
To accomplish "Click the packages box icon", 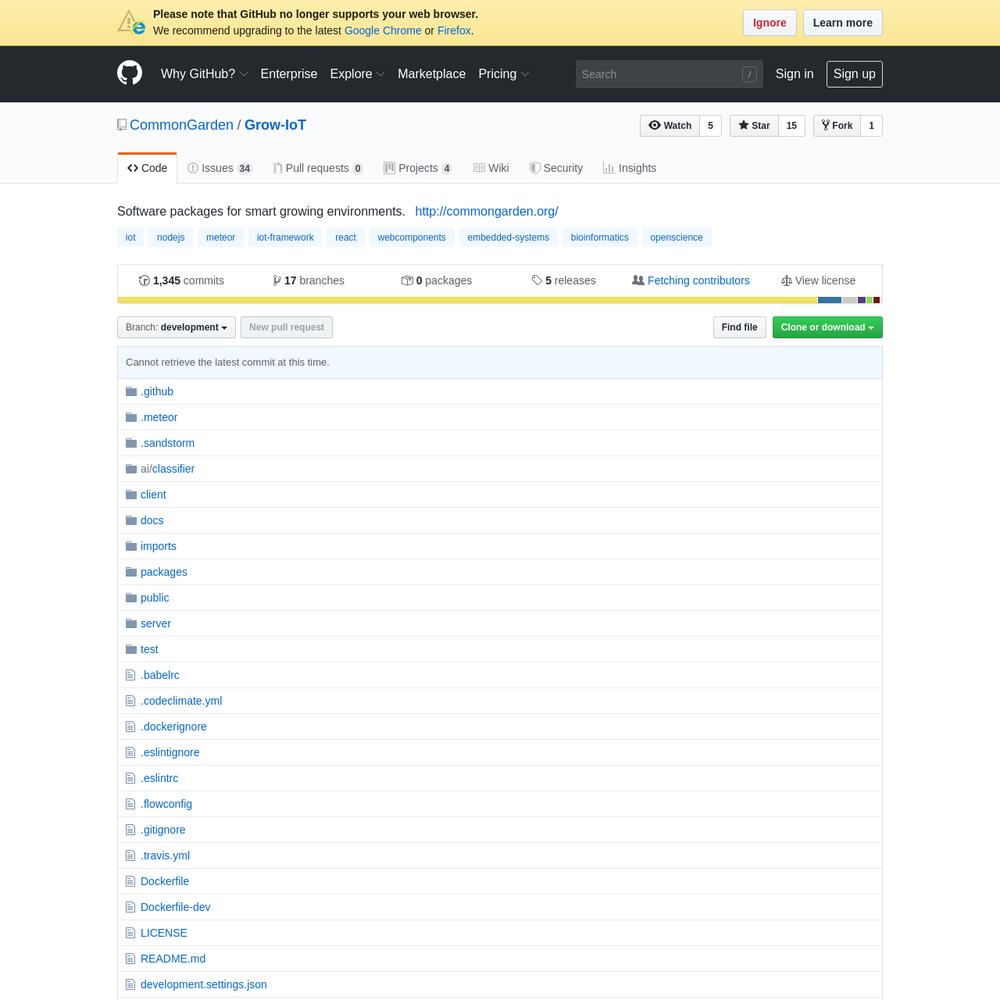I will [x=407, y=281].
